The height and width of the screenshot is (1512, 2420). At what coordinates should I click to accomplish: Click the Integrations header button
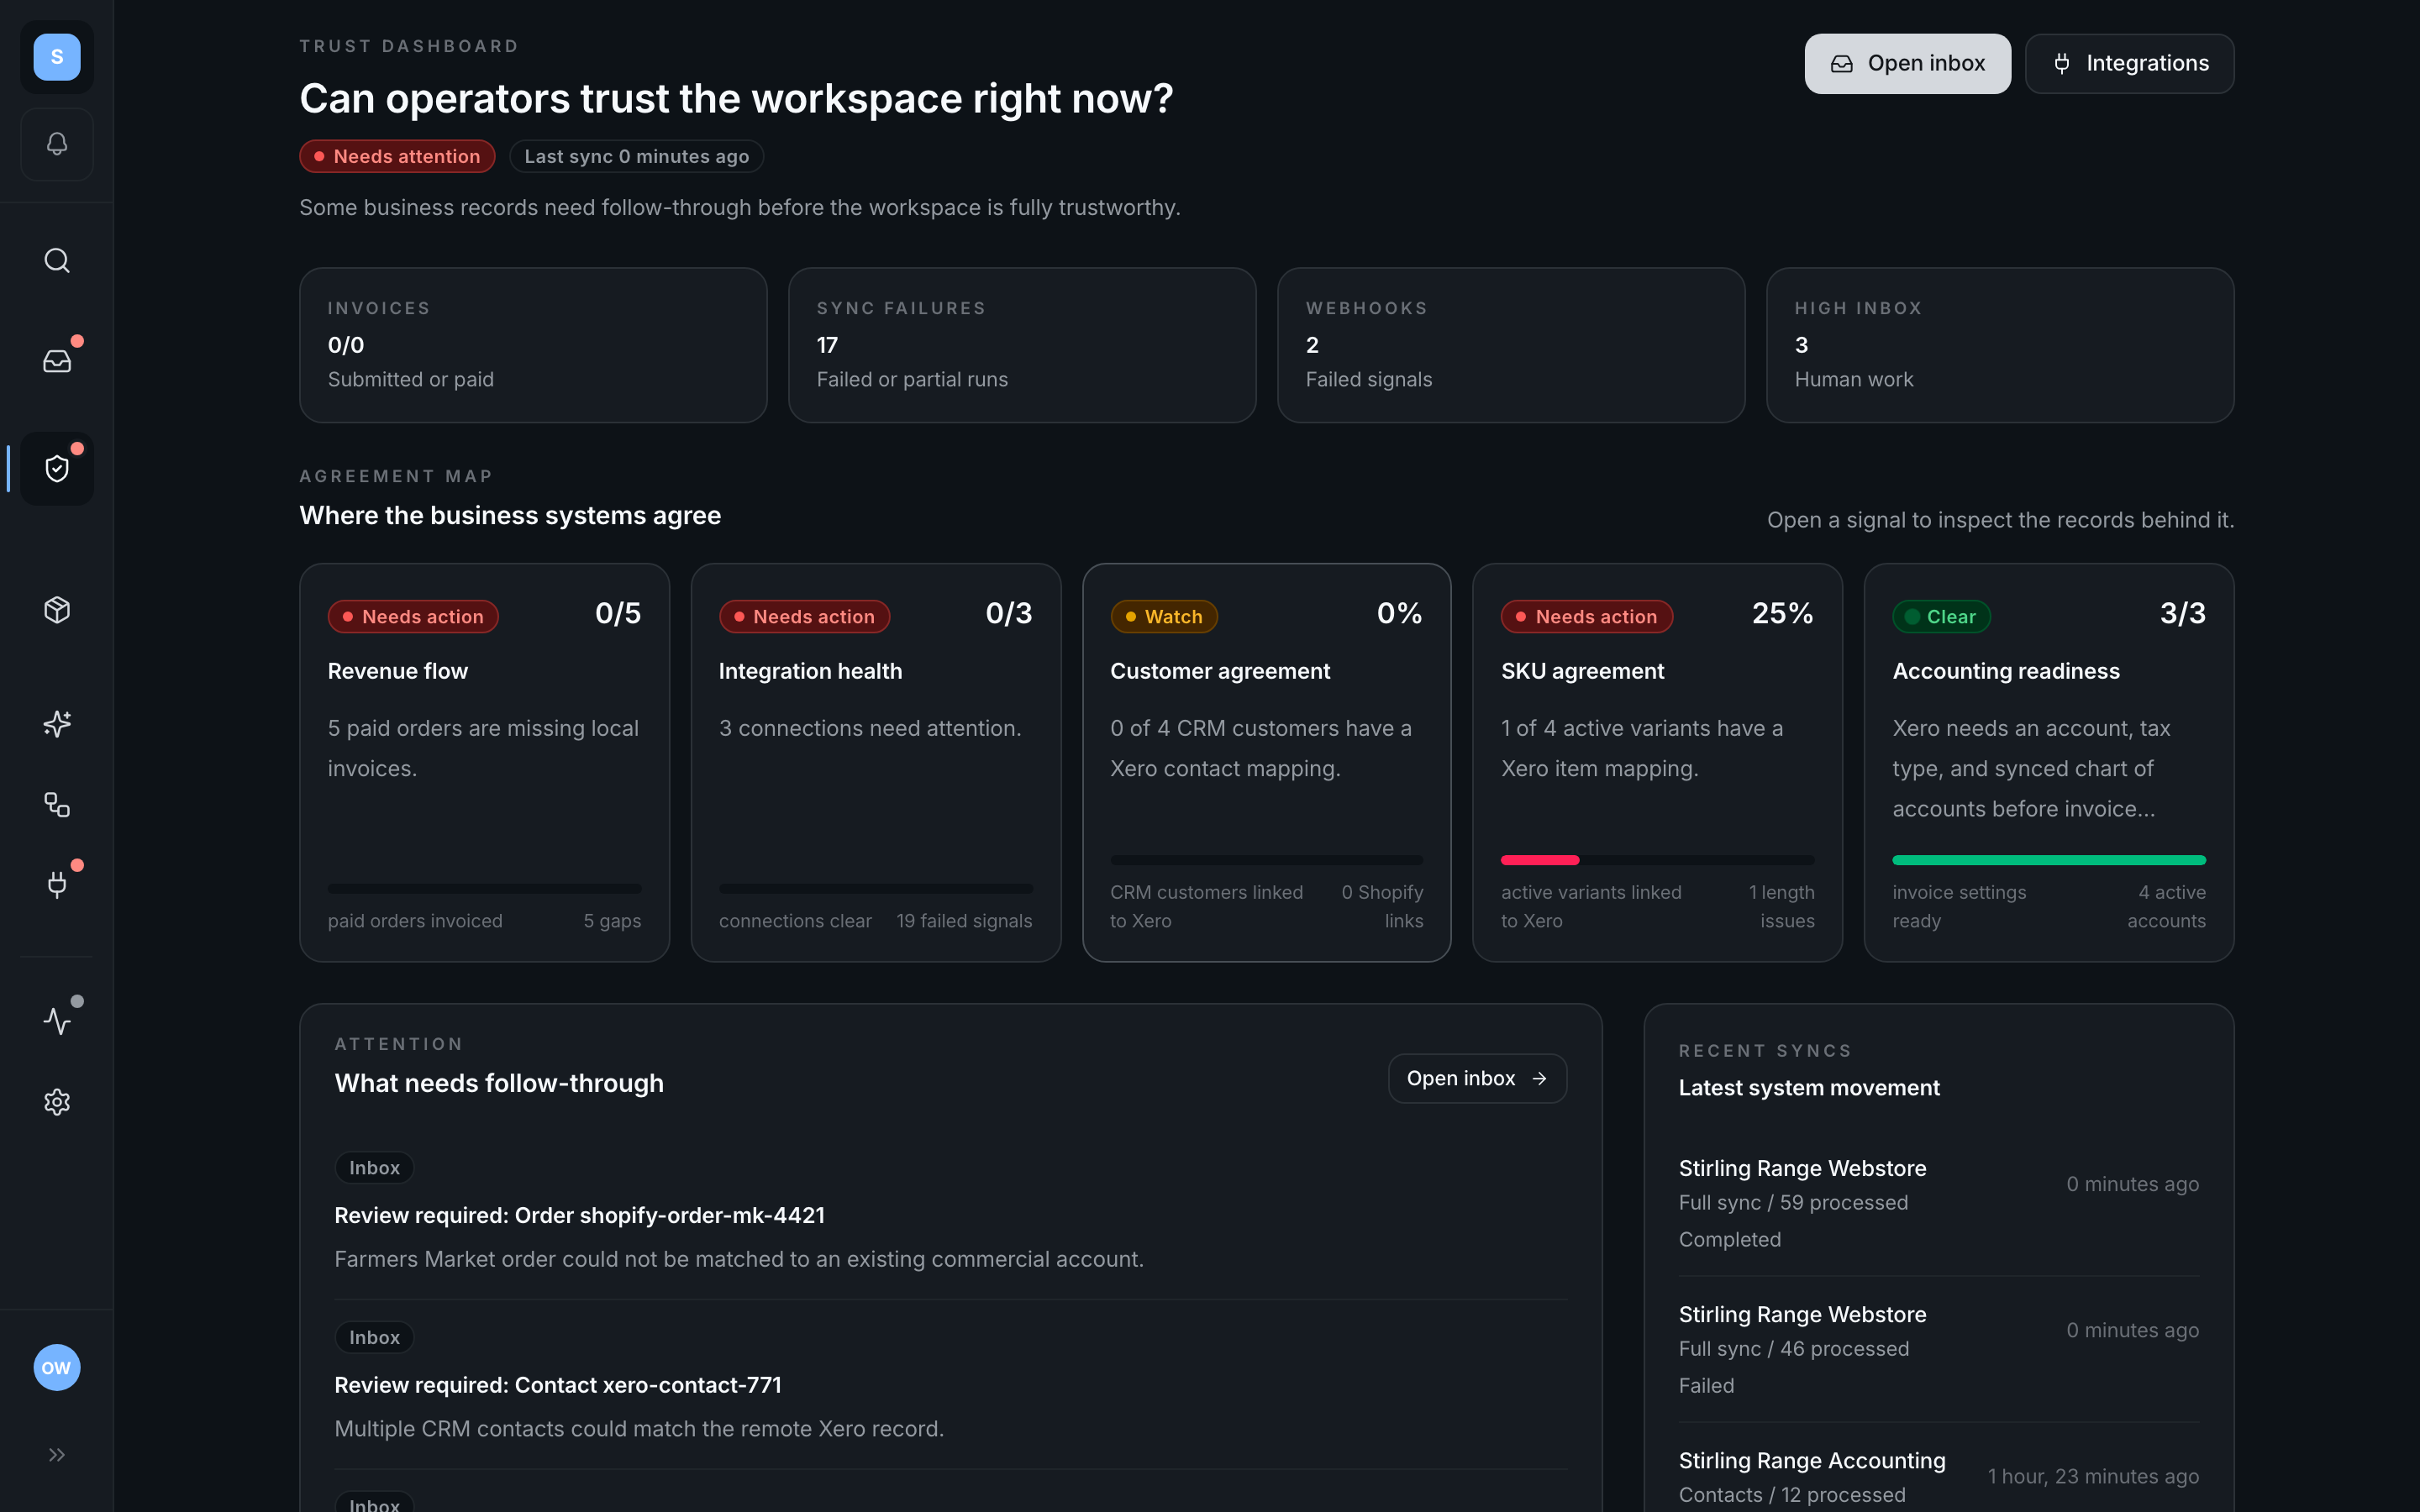pyautogui.click(x=2129, y=64)
